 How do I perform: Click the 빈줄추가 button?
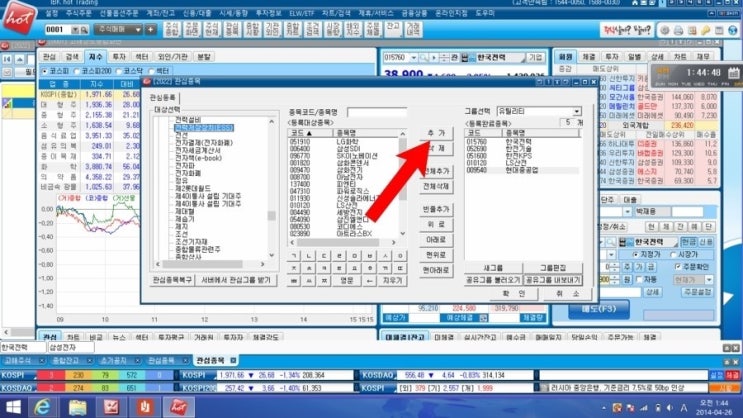coord(436,209)
